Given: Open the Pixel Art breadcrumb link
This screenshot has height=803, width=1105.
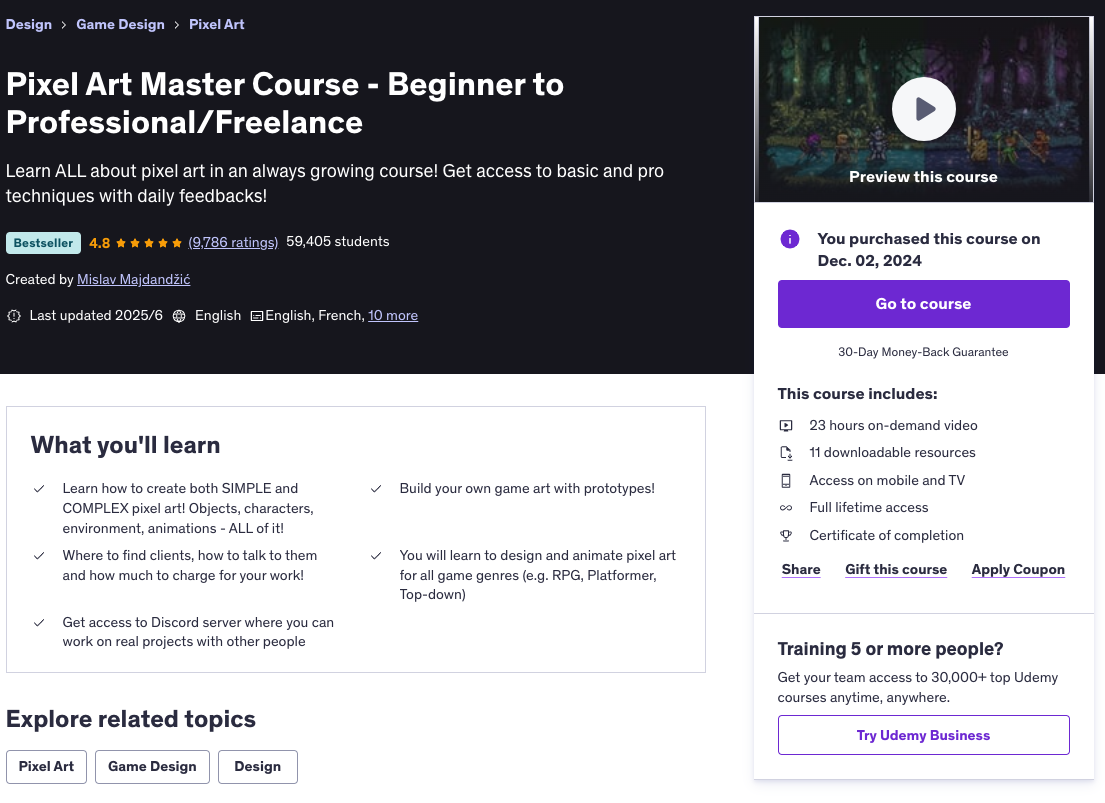Looking at the screenshot, I should click(x=216, y=24).
